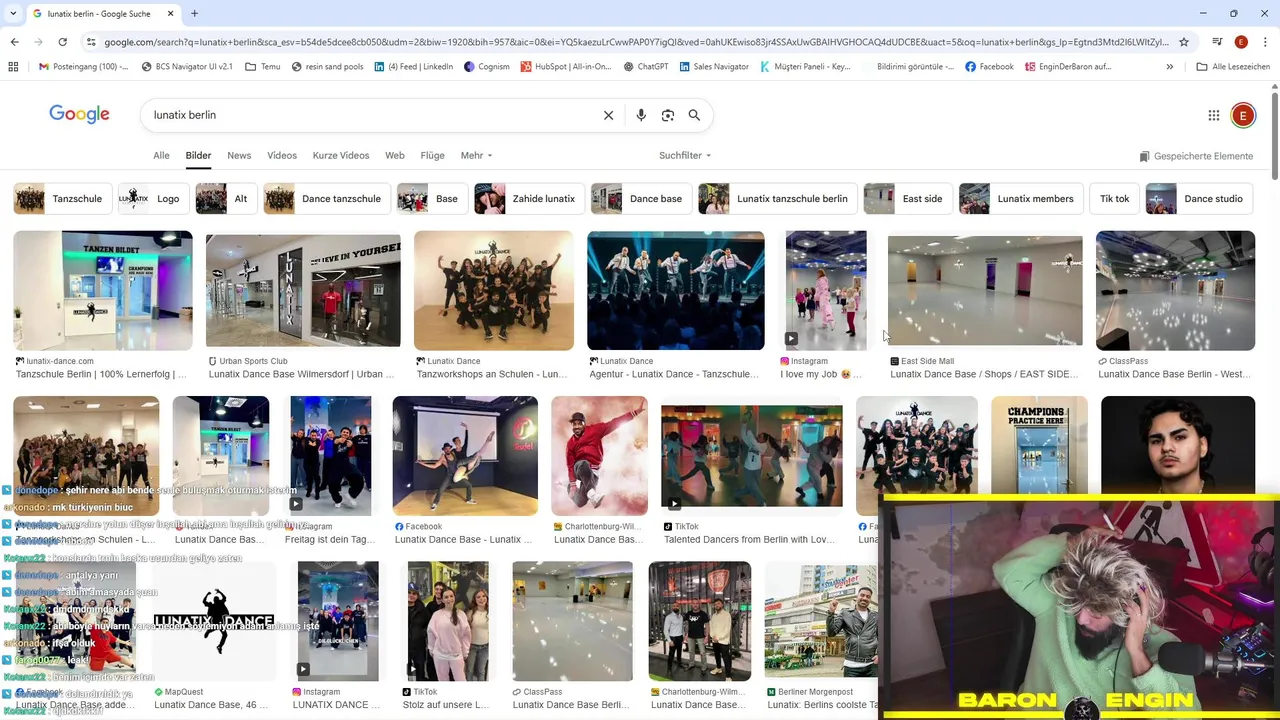1280x720 pixels.
Task: Select the Bilder tab
Action: pyautogui.click(x=198, y=155)
